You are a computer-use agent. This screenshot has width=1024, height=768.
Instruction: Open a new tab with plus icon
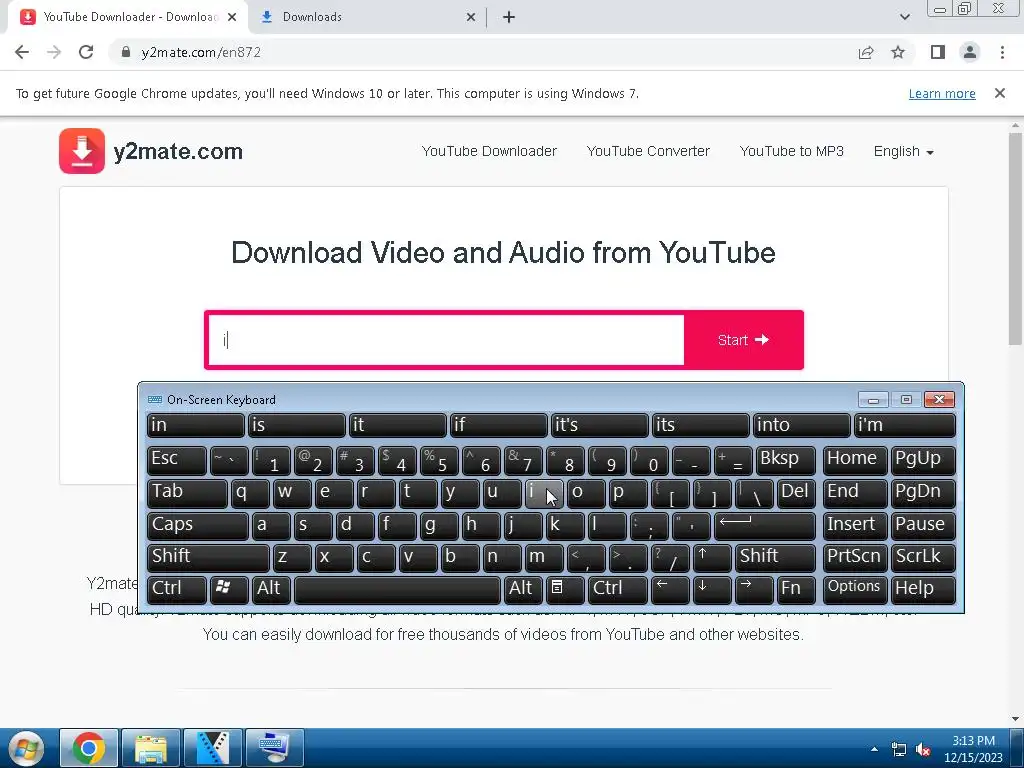(509, 17)
